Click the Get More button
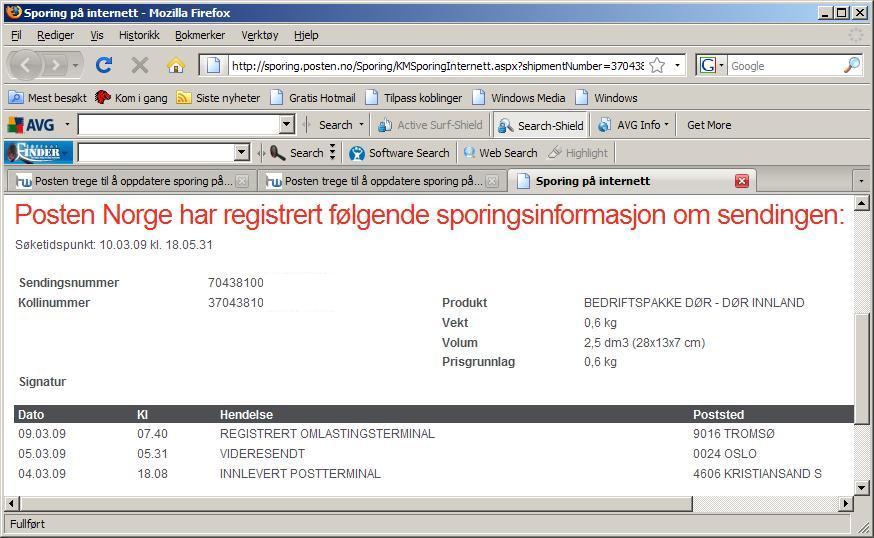Screen dimensions: 874x538 tap(709, 125)
